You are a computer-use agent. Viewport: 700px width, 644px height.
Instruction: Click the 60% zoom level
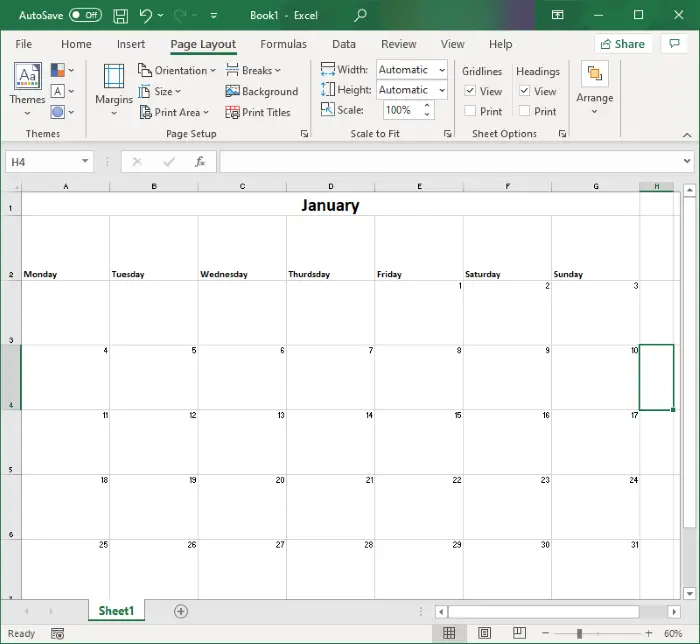click(x=673, y=633)
